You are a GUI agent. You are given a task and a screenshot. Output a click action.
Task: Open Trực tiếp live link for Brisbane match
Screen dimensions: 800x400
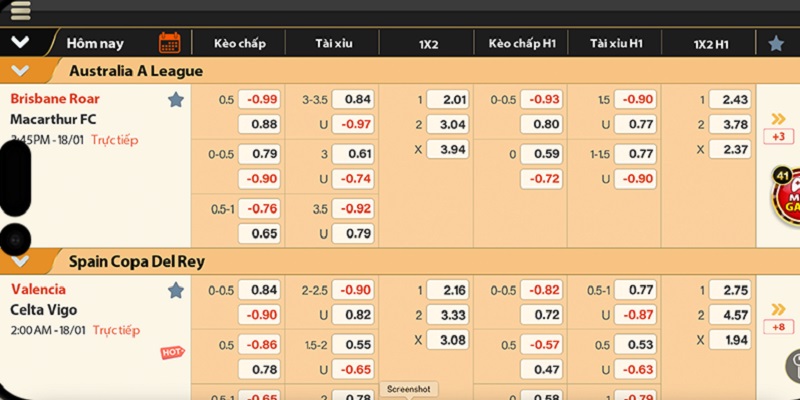point(114,140)
